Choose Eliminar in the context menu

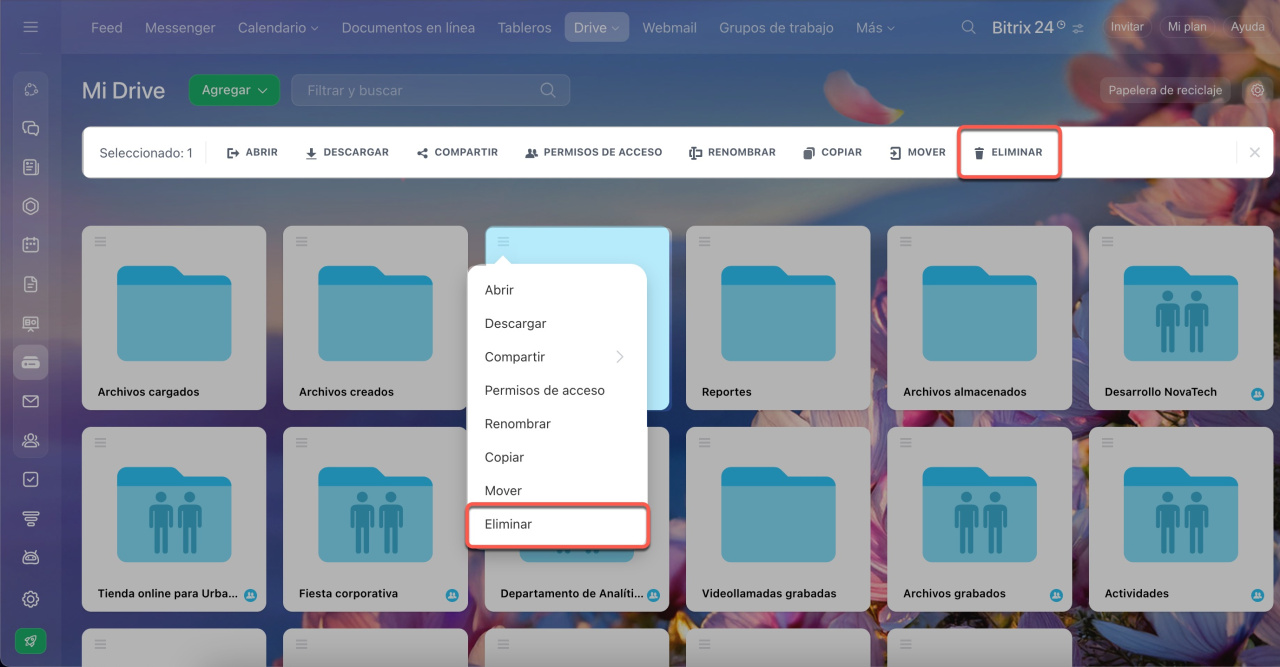(557, 524)
